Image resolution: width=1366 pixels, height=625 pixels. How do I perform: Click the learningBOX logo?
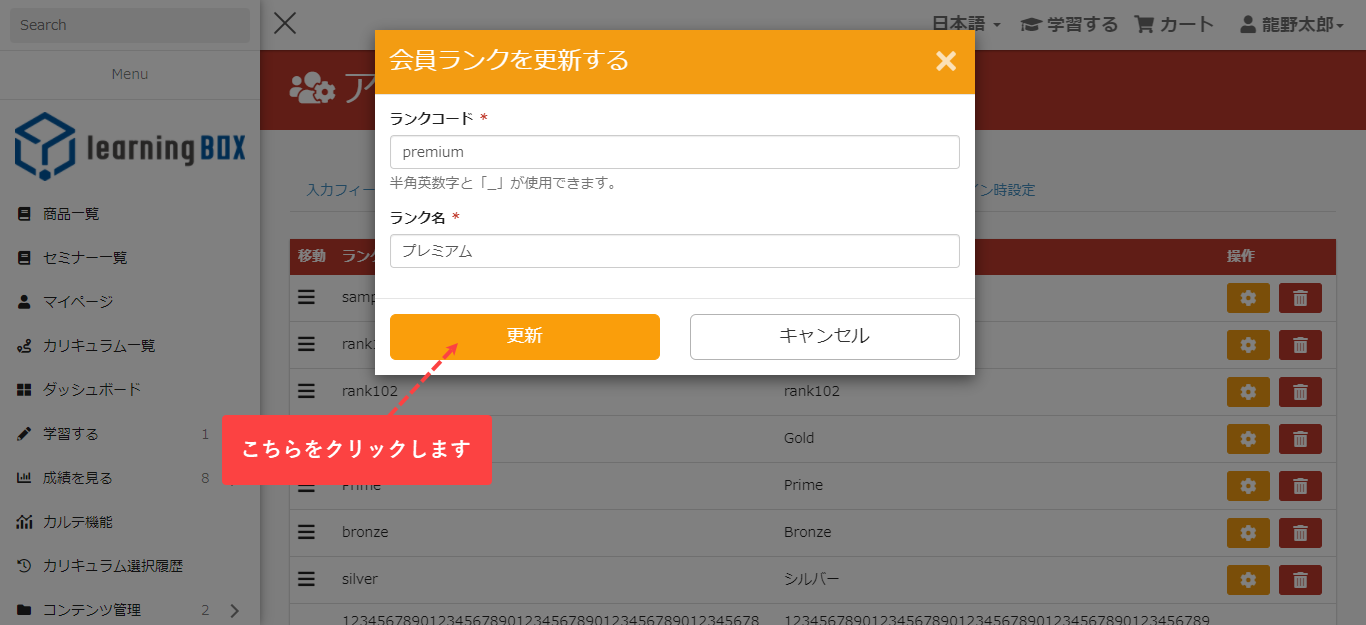tap(130, 146)
